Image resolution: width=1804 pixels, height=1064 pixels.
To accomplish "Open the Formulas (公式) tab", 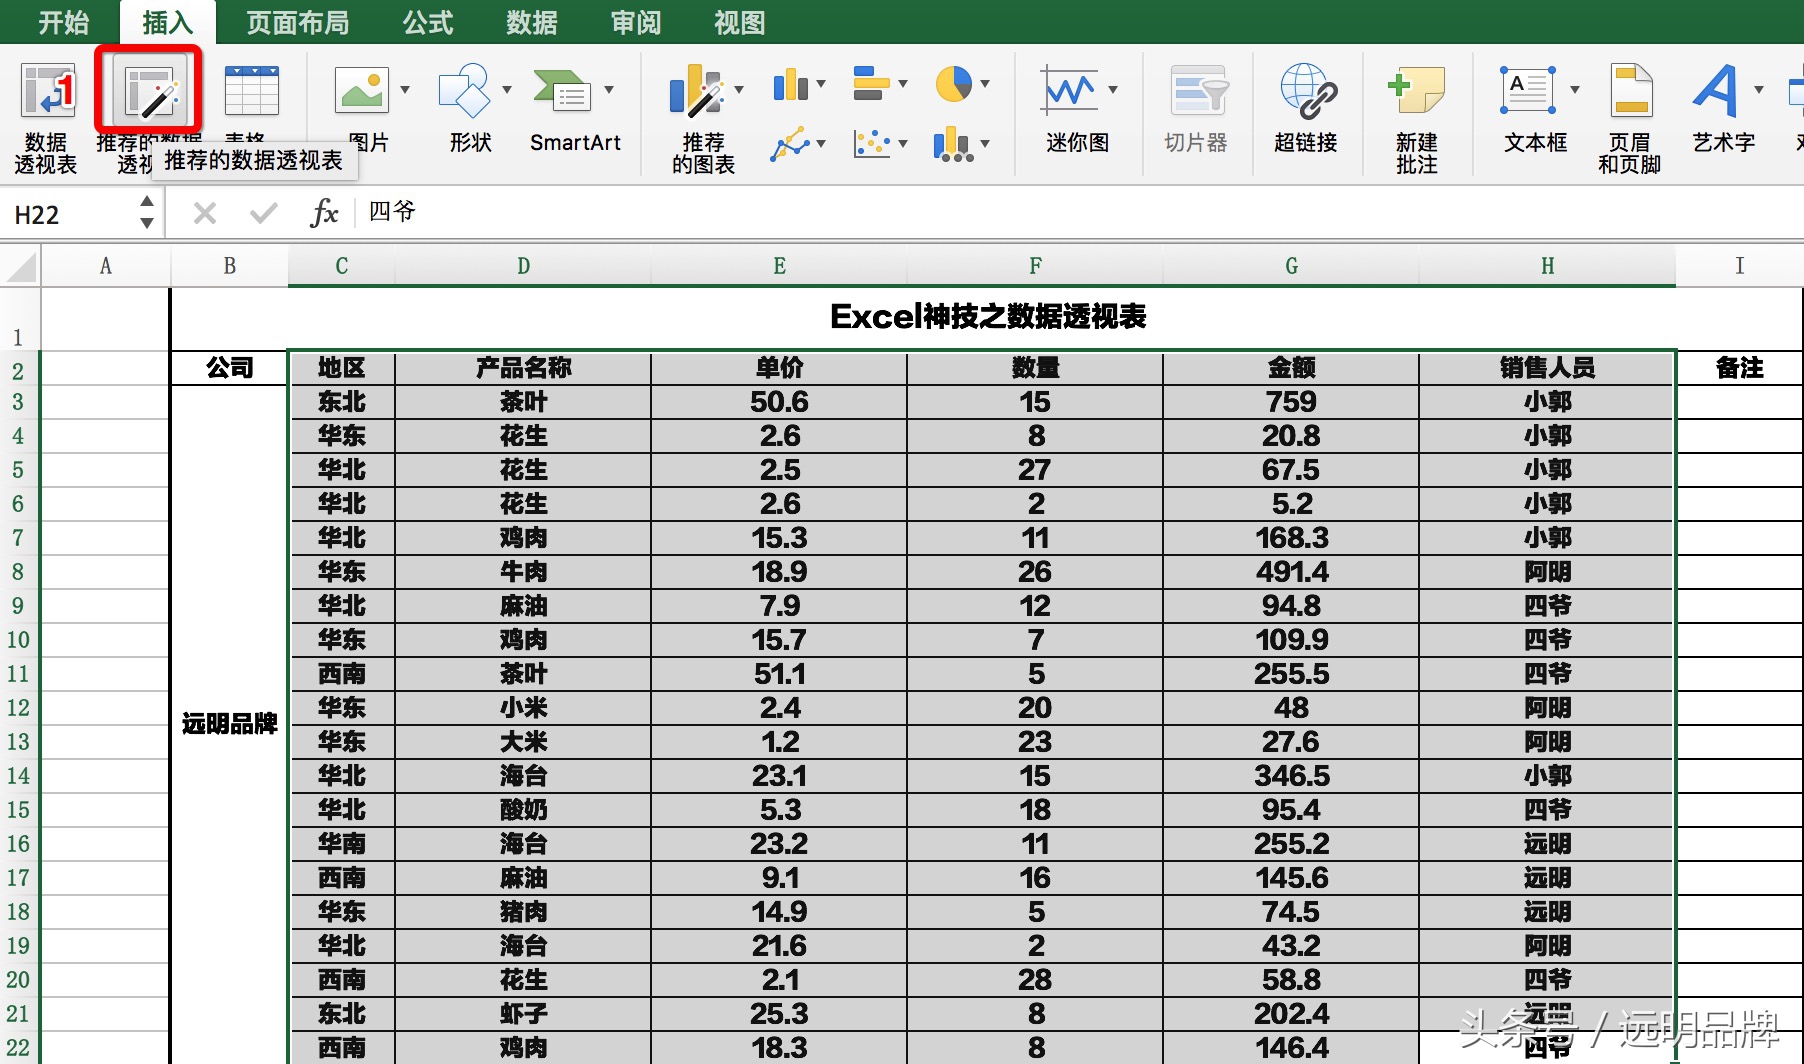I will coord(428,22).
